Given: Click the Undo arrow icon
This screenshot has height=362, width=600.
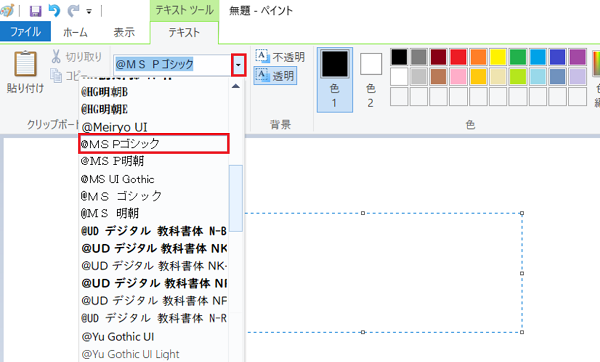Looking at the screenshot, I should (55, 11).
